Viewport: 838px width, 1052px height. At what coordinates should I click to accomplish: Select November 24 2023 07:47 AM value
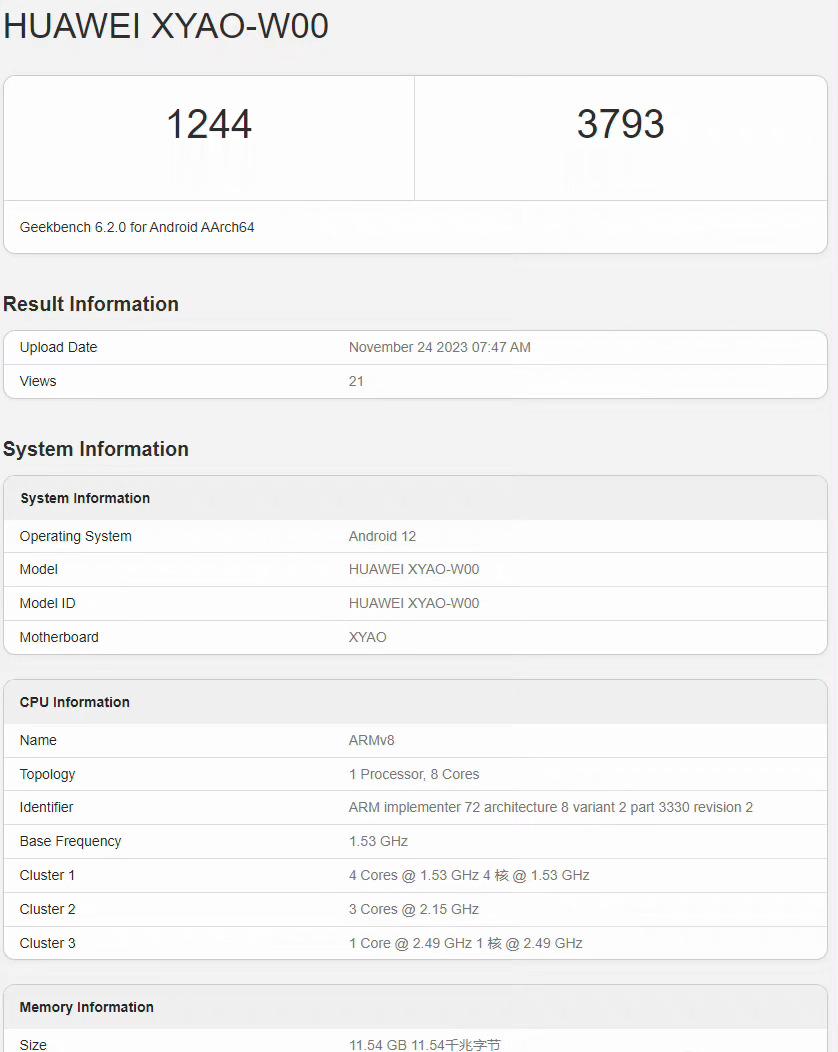pyautogui.click(x=439, y=348)
